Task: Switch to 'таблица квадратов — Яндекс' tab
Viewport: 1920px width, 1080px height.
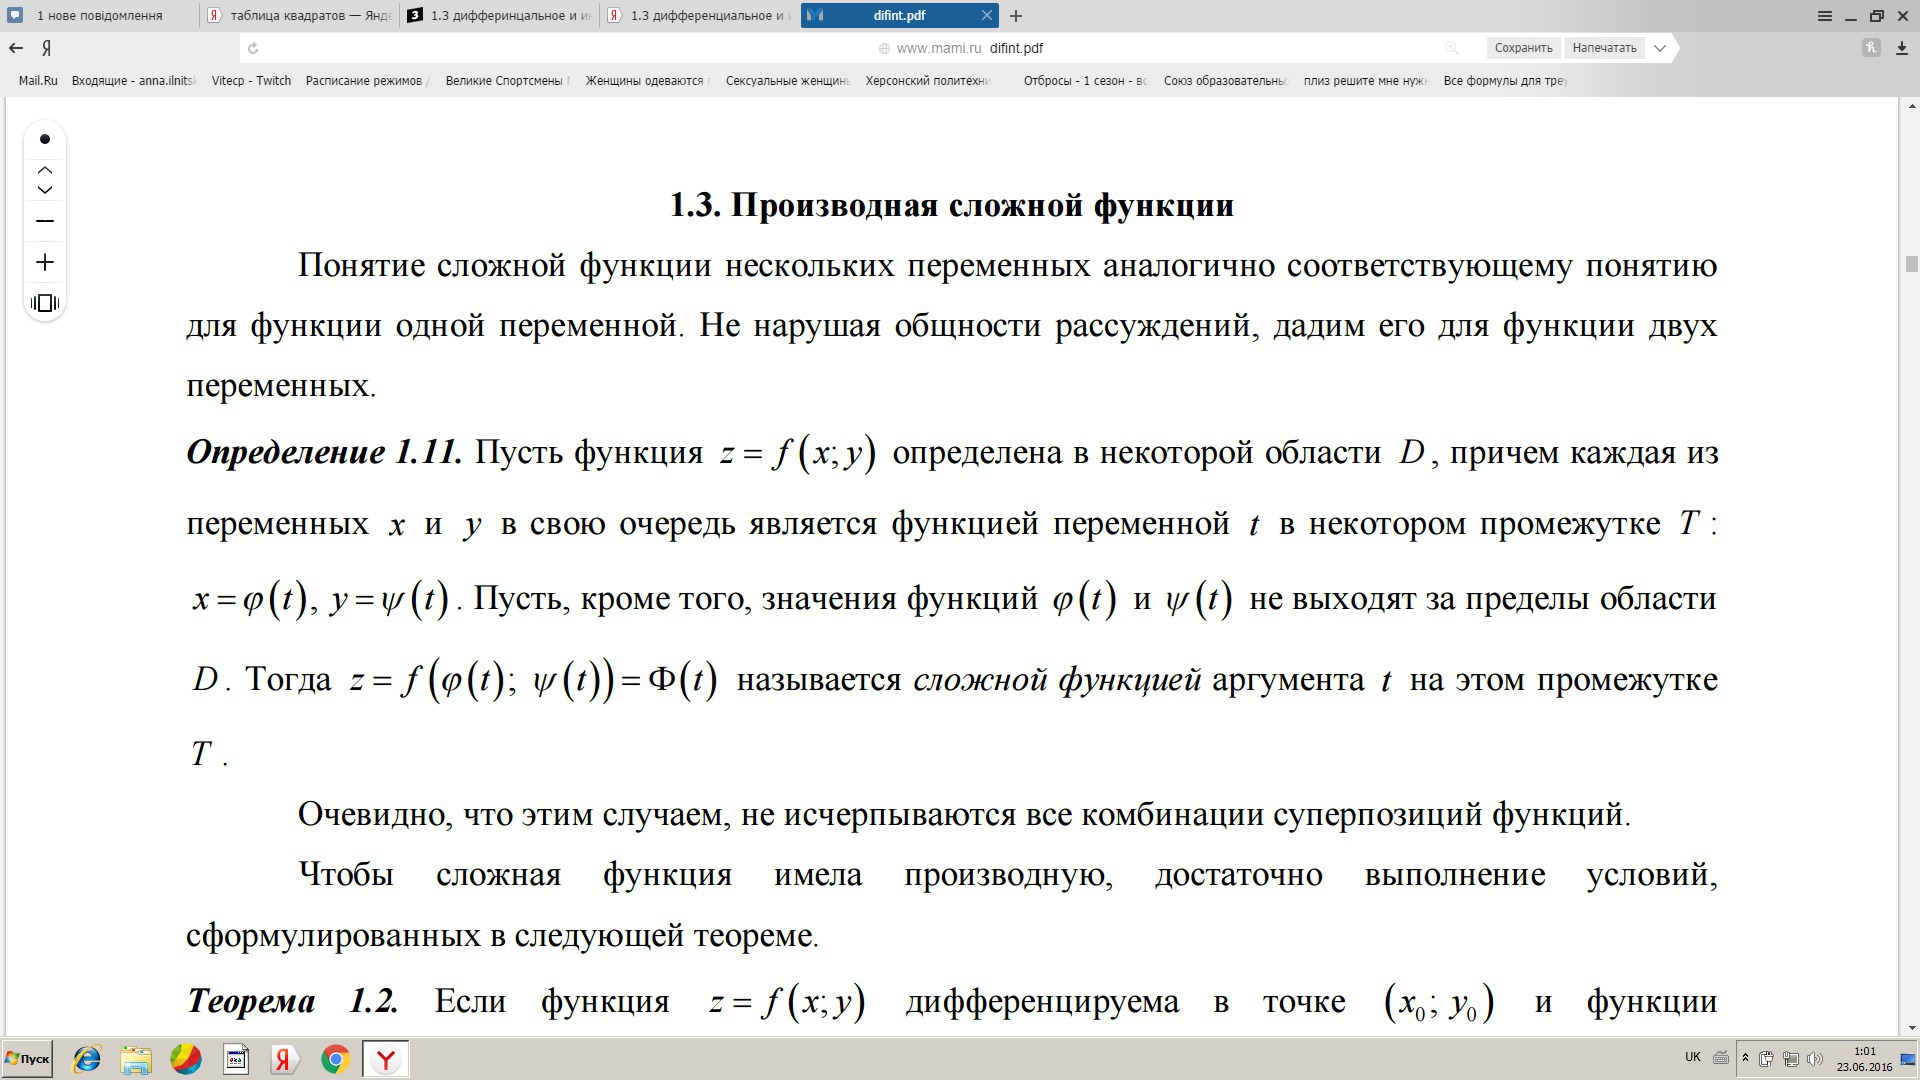Action: [x=299, y=15]
